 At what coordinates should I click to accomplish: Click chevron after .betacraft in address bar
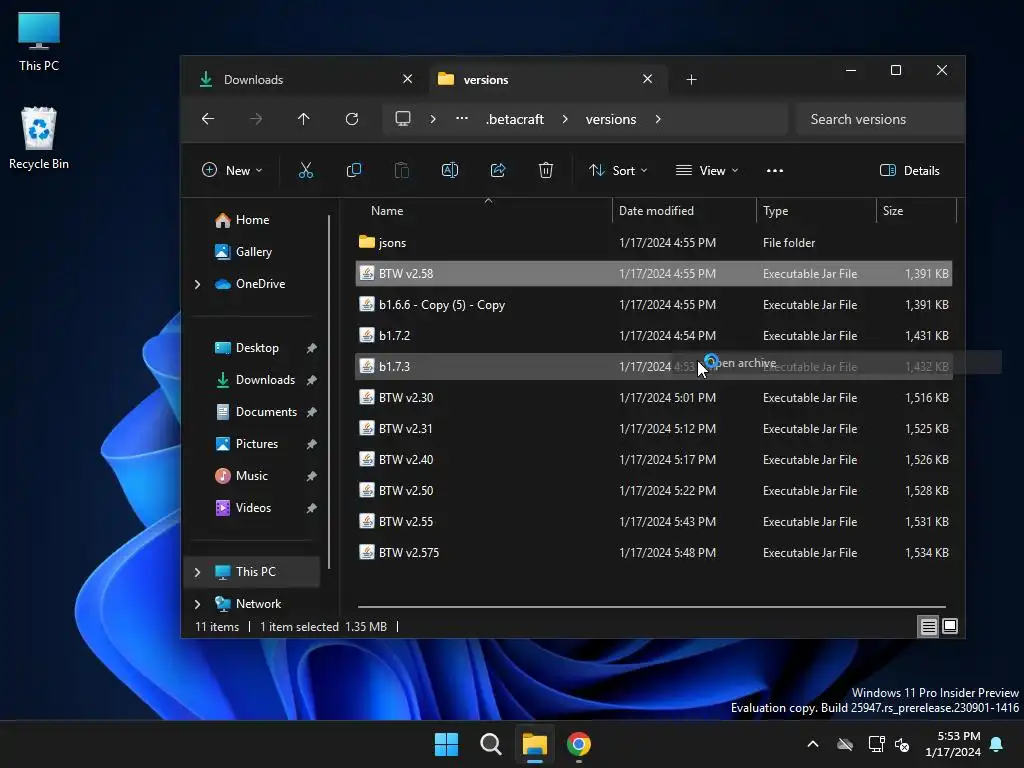565,119
